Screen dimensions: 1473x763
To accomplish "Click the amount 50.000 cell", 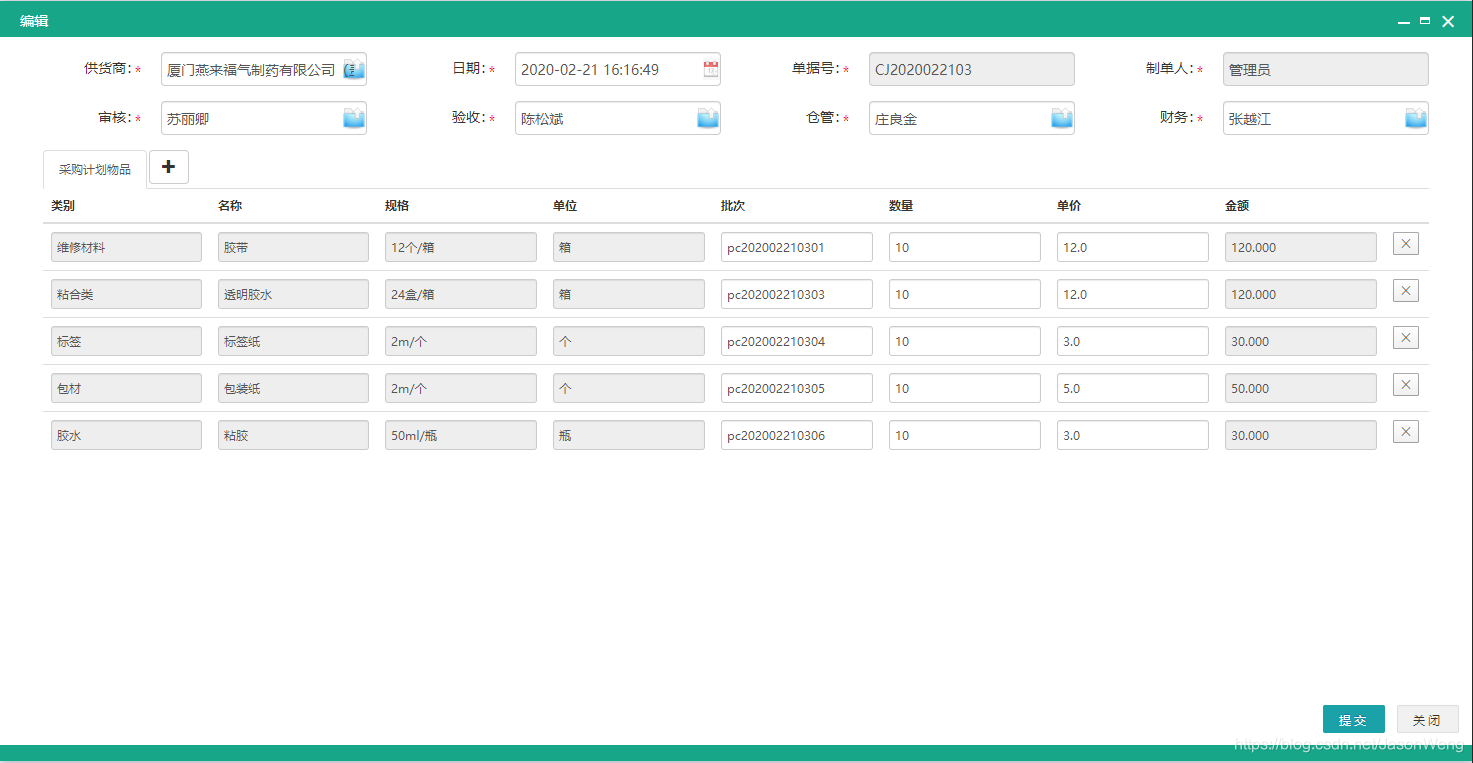I will [x=1301, y=388].
